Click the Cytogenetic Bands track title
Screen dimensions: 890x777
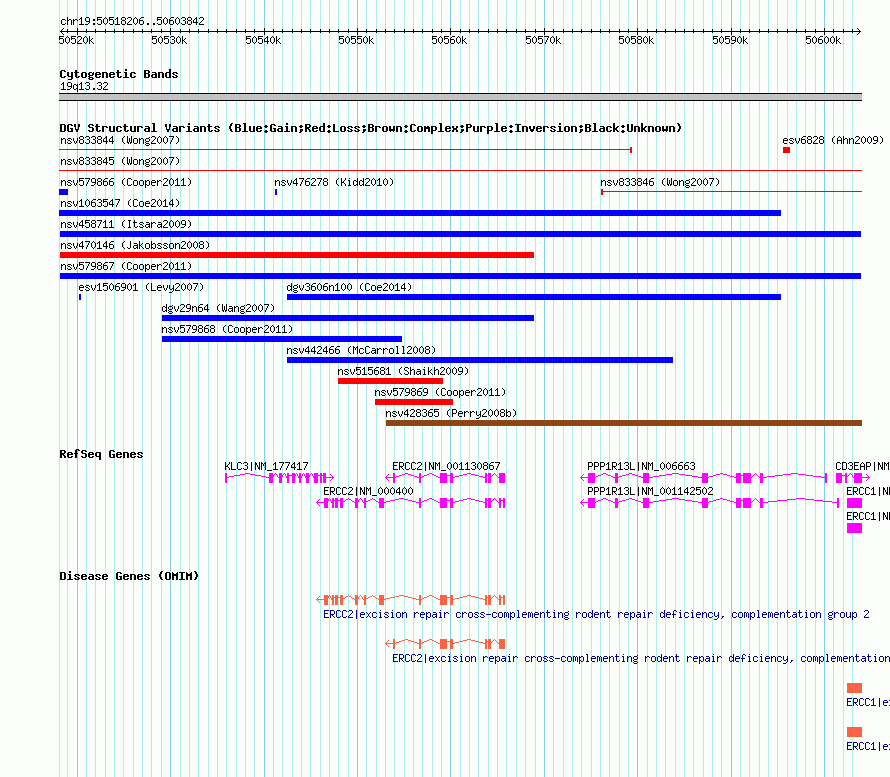click(119, 74)
